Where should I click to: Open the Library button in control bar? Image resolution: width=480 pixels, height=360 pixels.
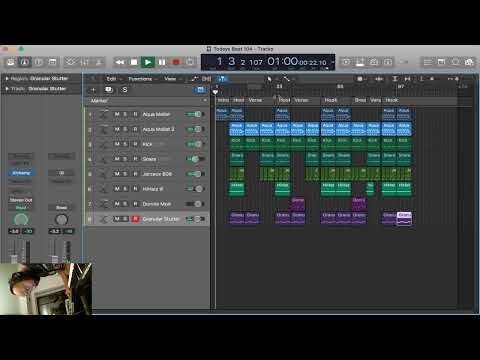(x=11, y=62)
